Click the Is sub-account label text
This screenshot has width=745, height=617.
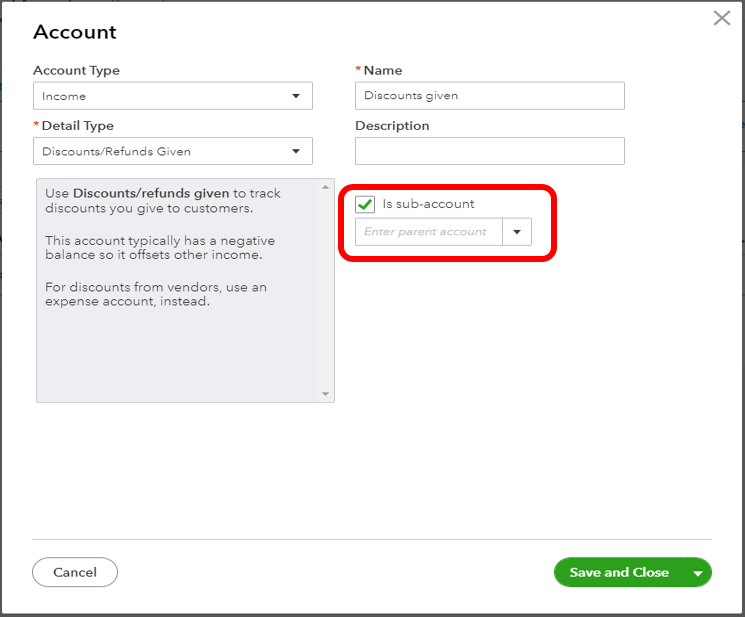pos(428,204)
